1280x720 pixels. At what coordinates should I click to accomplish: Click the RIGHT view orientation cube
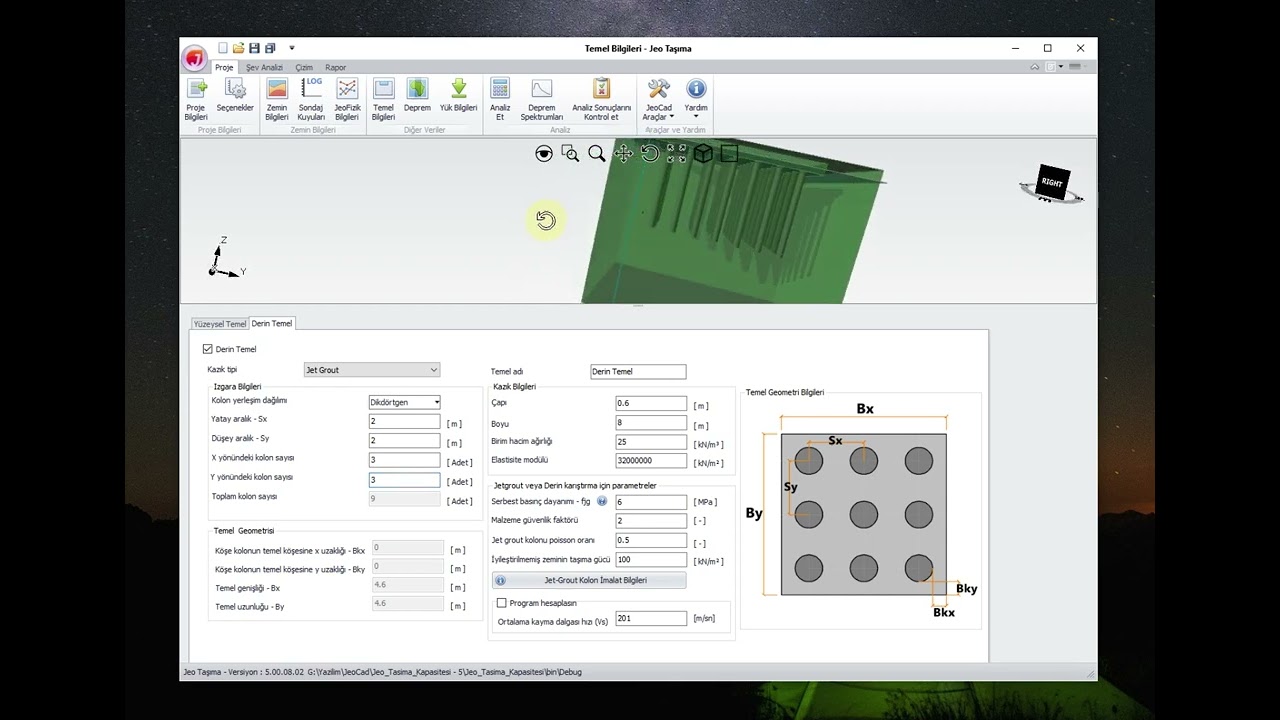[x=1051, y=183]
